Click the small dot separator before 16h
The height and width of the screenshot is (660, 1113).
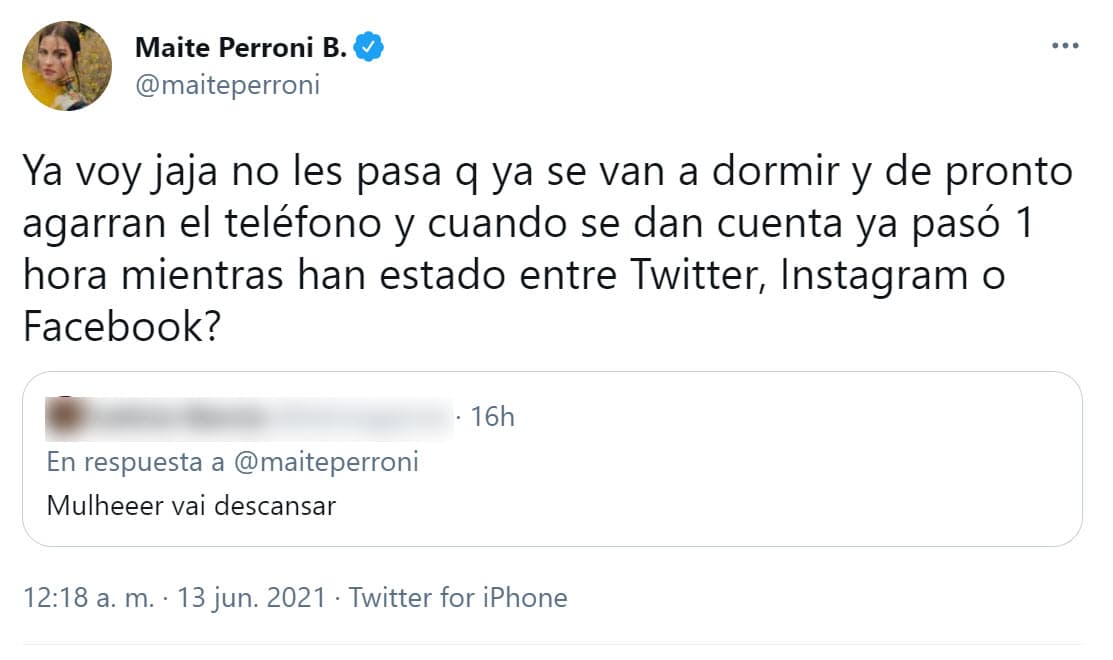457,416
